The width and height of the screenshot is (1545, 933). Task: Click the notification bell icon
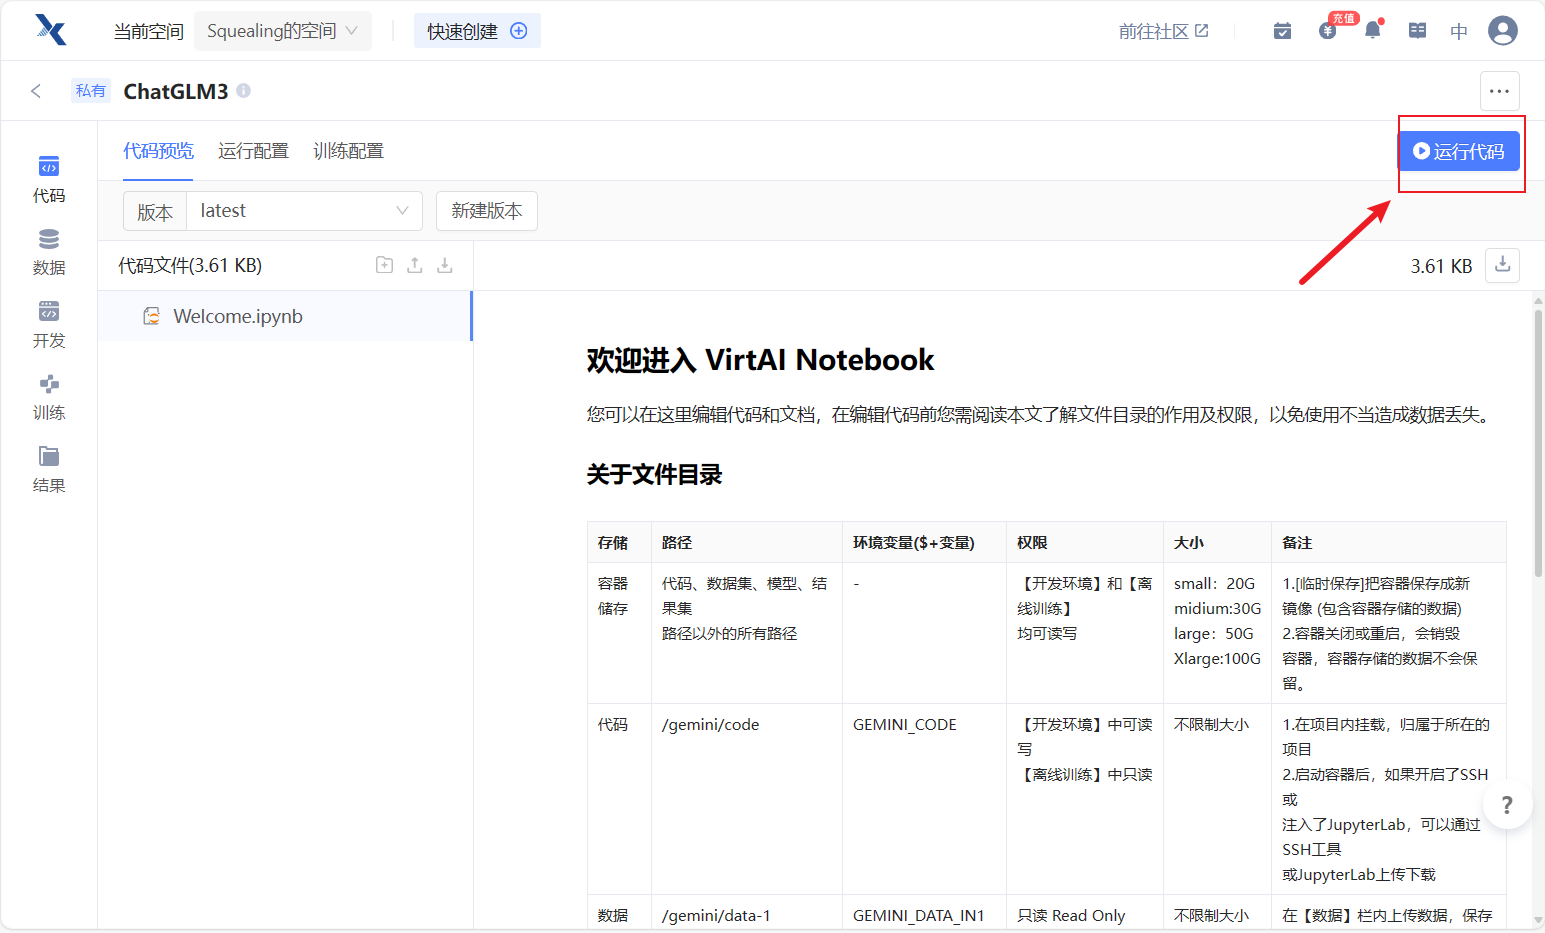(1372, 31)
